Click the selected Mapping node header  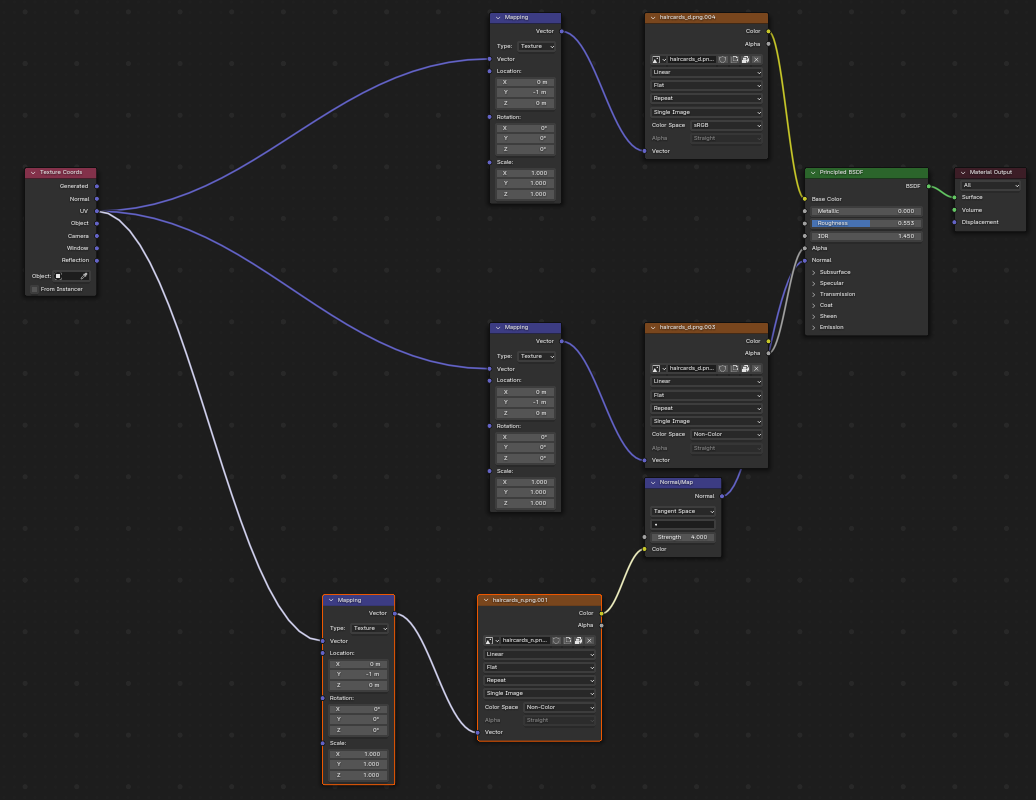[358, 600]
